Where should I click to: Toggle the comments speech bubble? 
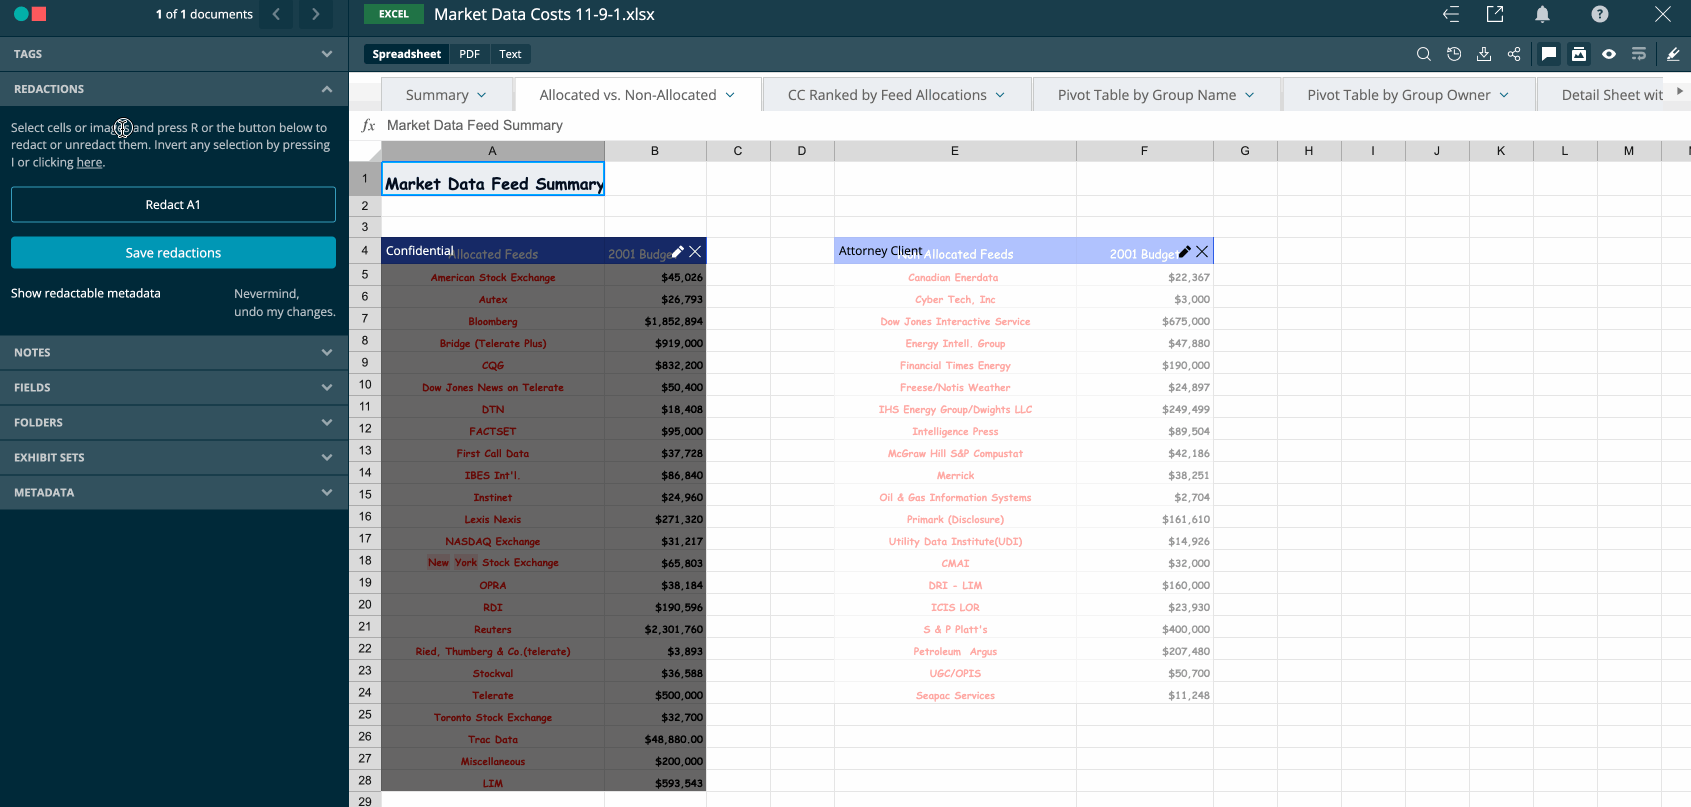[1549, 54]
